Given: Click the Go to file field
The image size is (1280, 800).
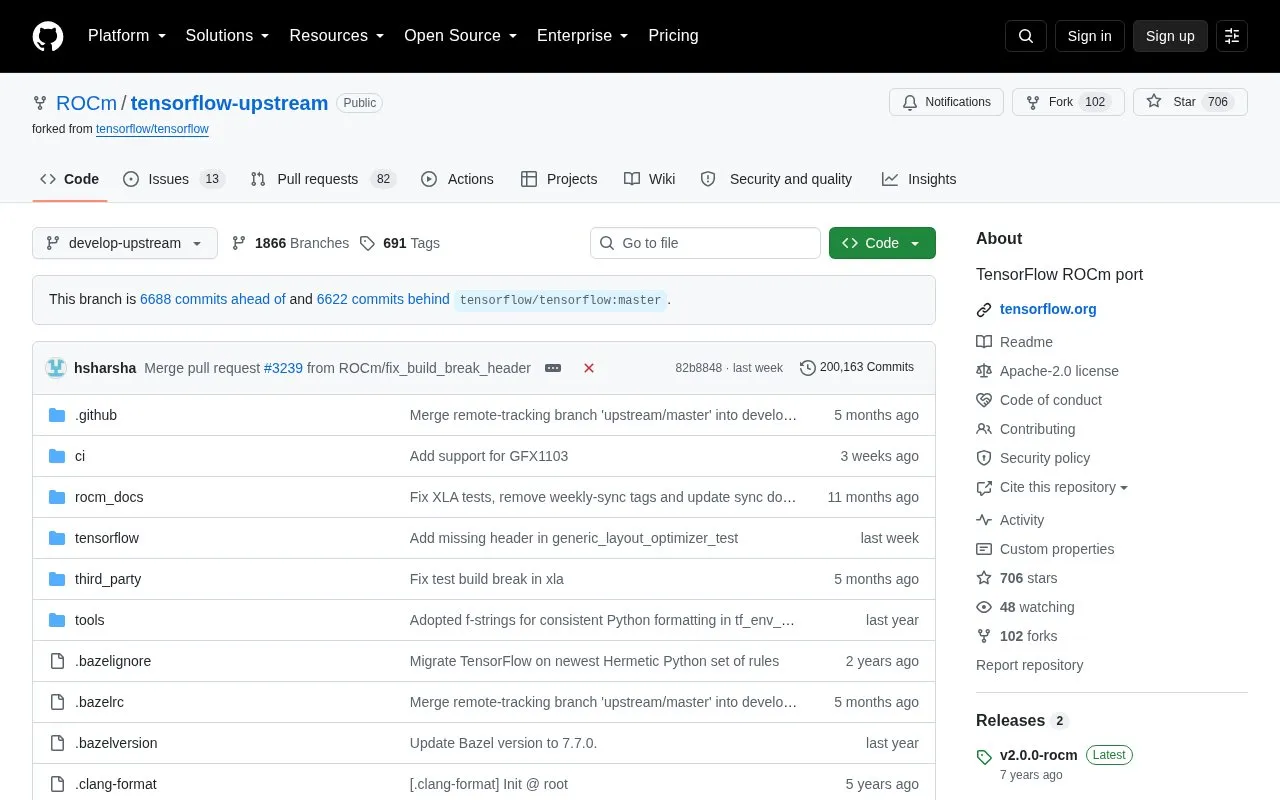Looking at the screenshot, I should point(705,243).
